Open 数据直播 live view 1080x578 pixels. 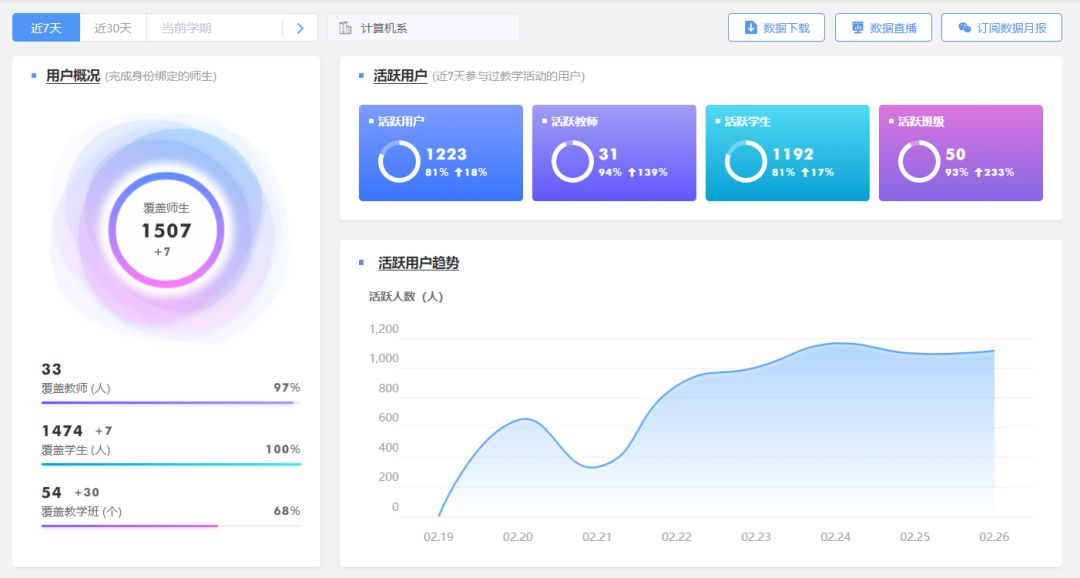pyautogui.click(x=883, y=28)
